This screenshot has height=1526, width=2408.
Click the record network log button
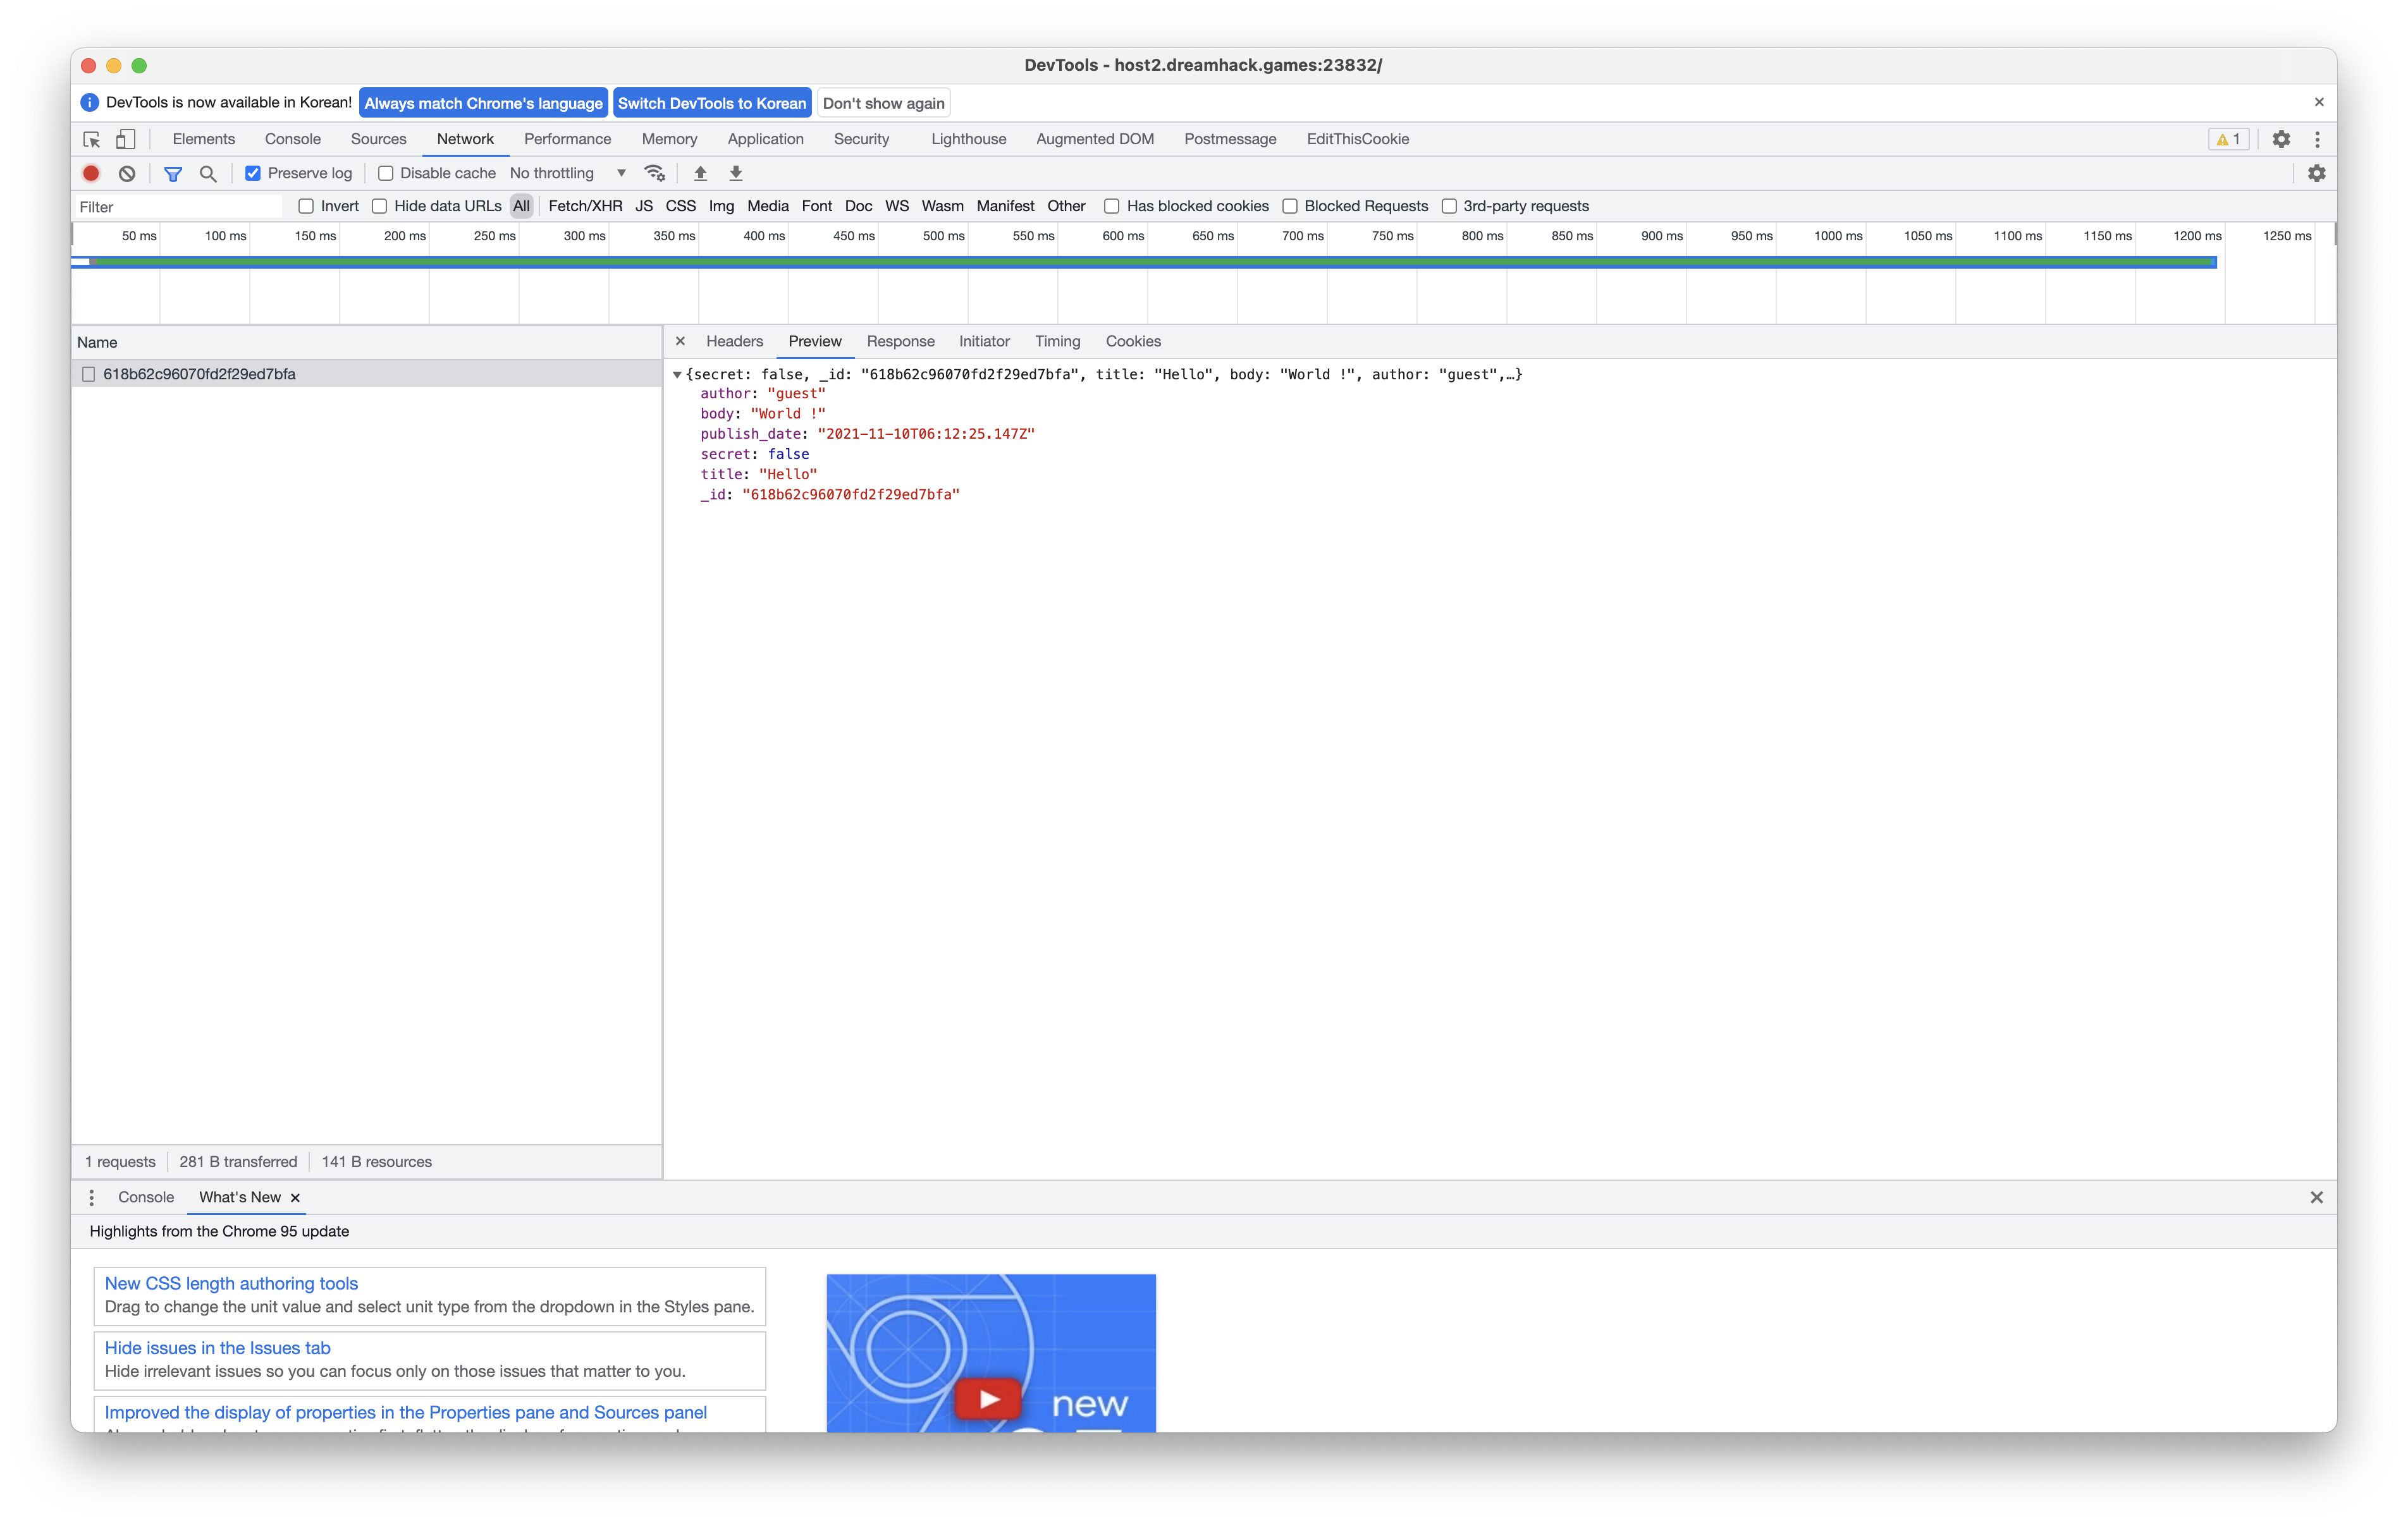point(91,173)
